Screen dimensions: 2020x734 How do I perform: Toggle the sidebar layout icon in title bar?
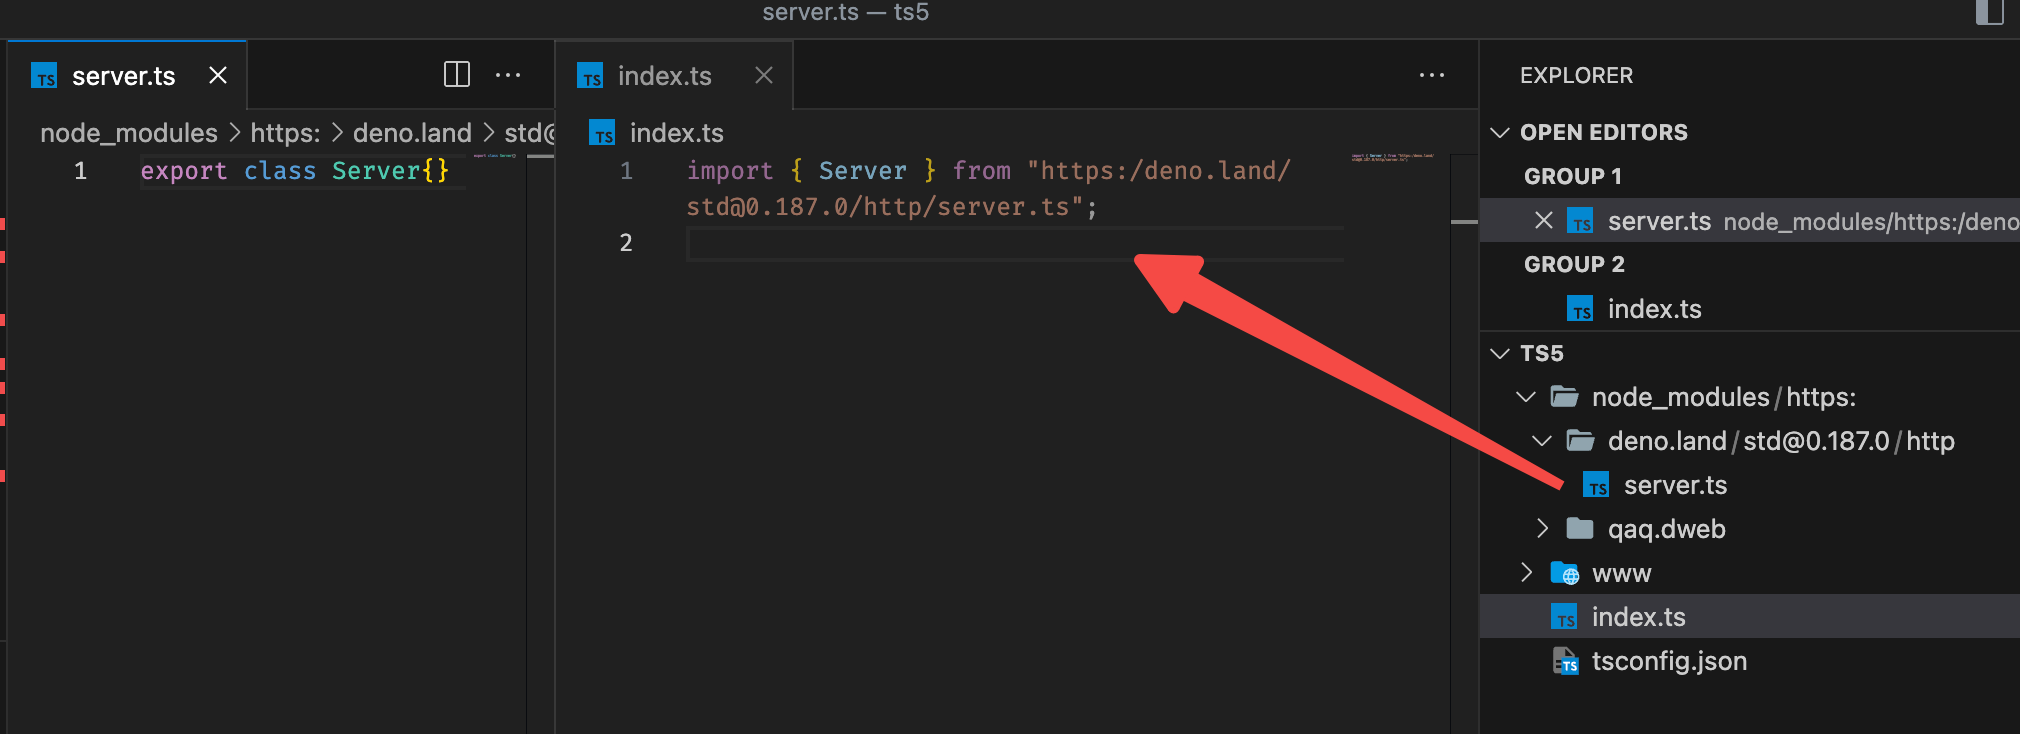(1989, 12)
